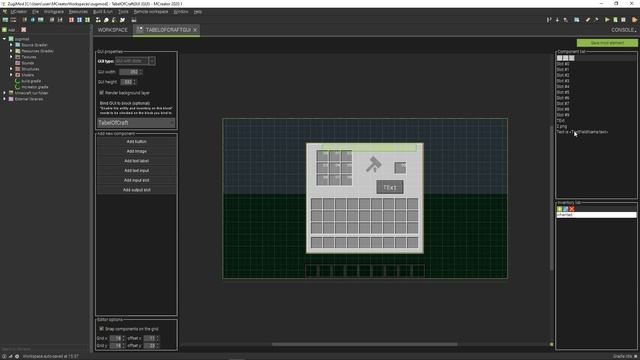640x360 pixels.
Task: Select the Sounds tree item
Action: click(x=28, y=63)
